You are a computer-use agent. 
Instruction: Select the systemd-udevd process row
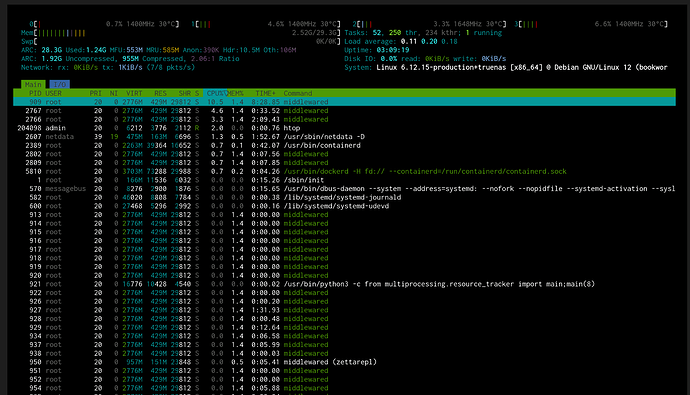click(x=344, y=206)
